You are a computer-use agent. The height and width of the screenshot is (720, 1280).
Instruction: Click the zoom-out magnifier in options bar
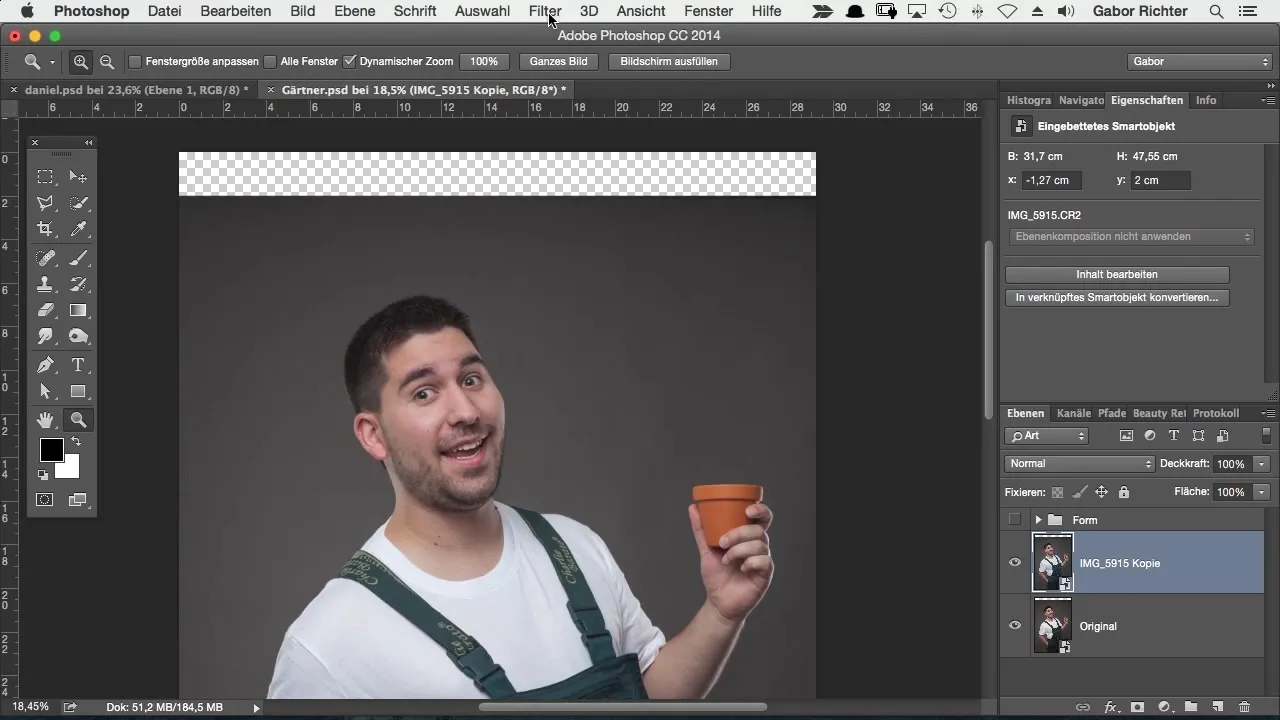(106, 62)
